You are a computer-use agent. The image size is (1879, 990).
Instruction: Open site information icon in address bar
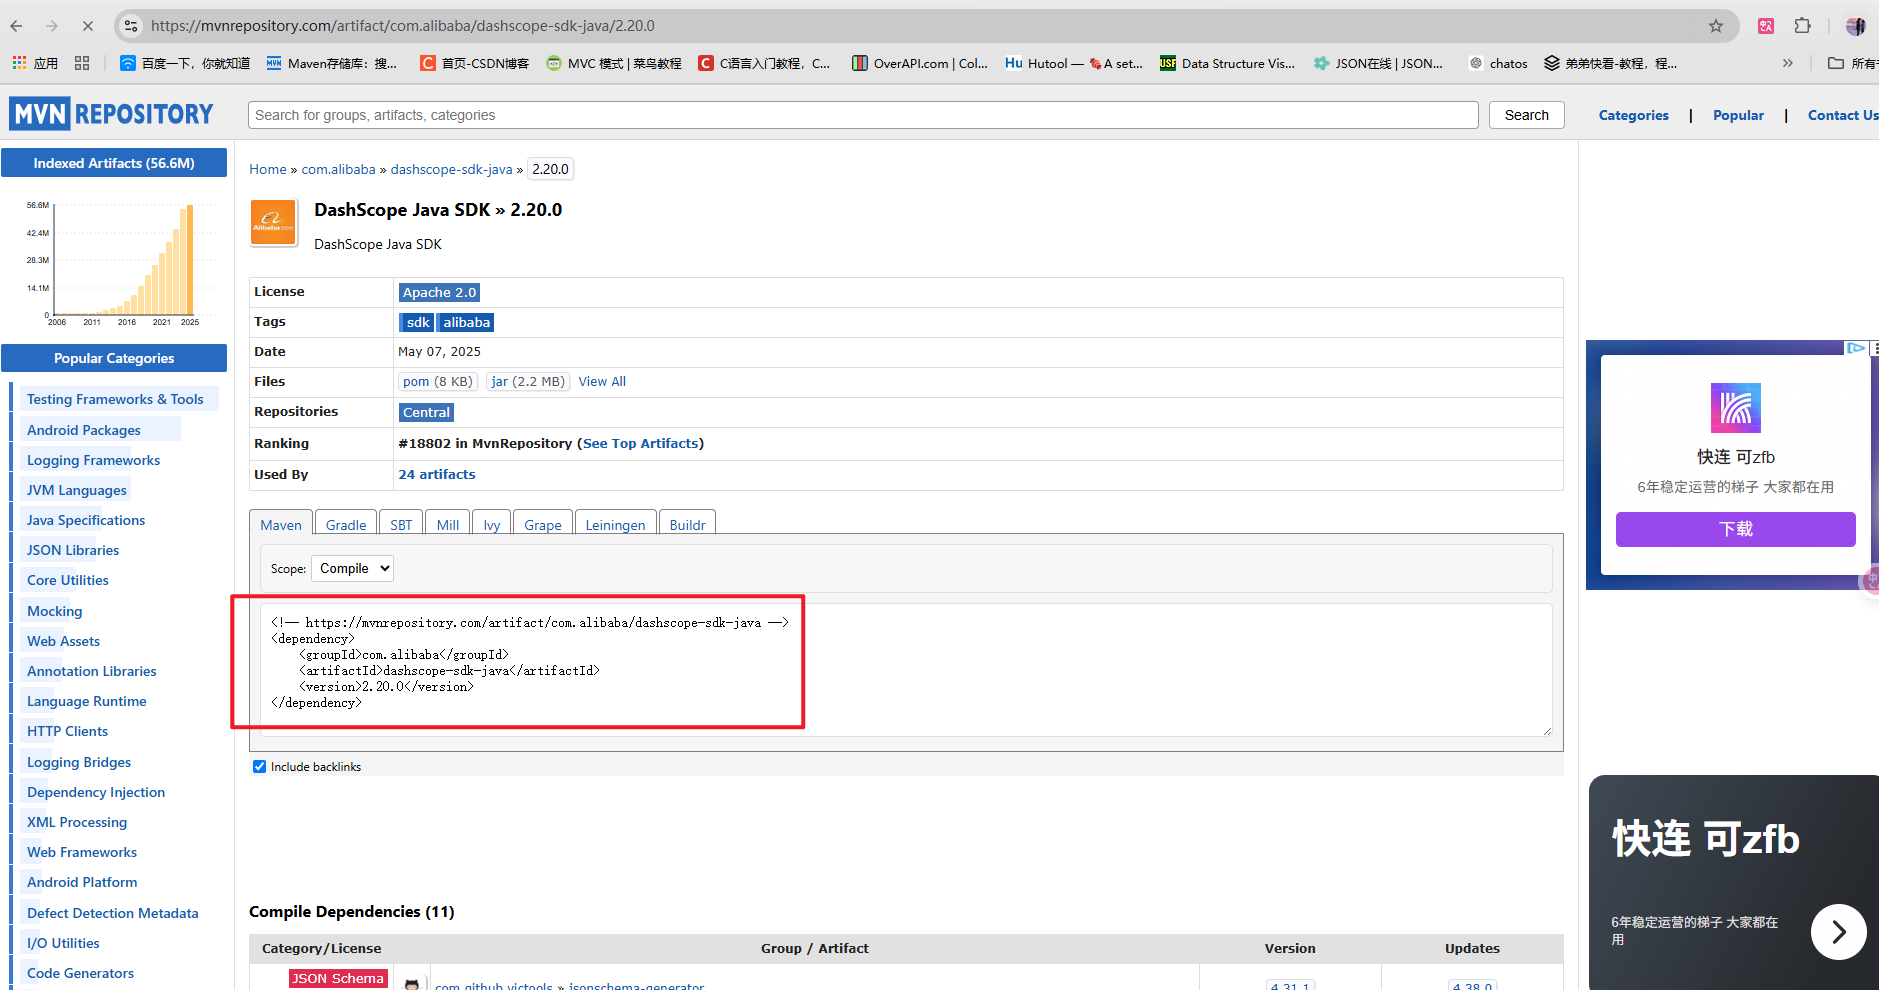coord(131,26)
